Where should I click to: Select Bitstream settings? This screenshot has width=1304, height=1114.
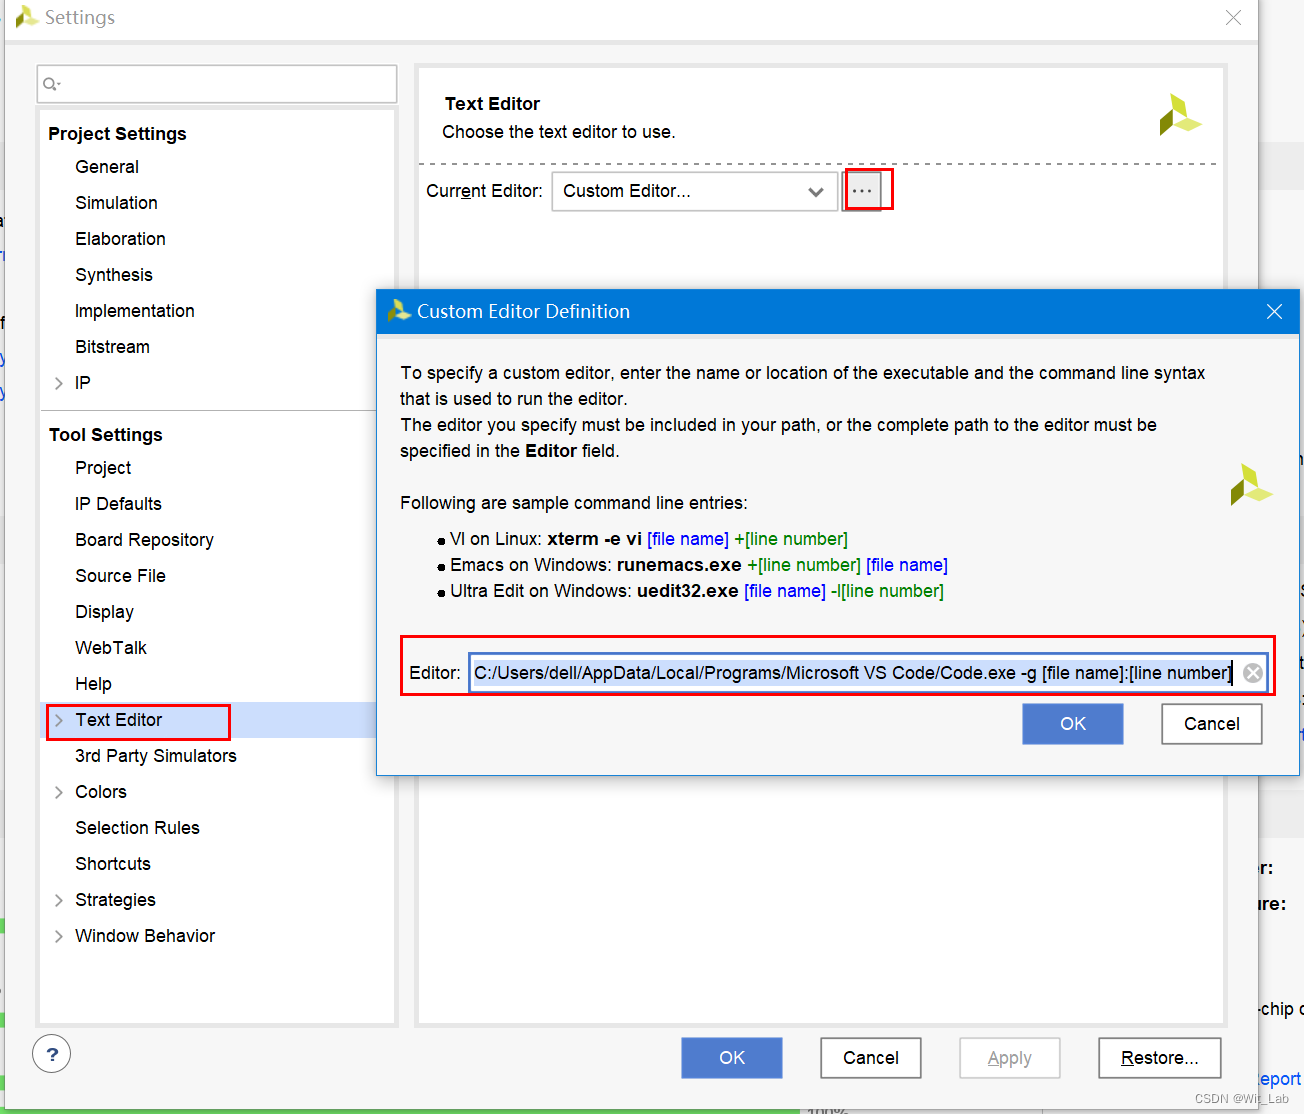tap(112, 347)
